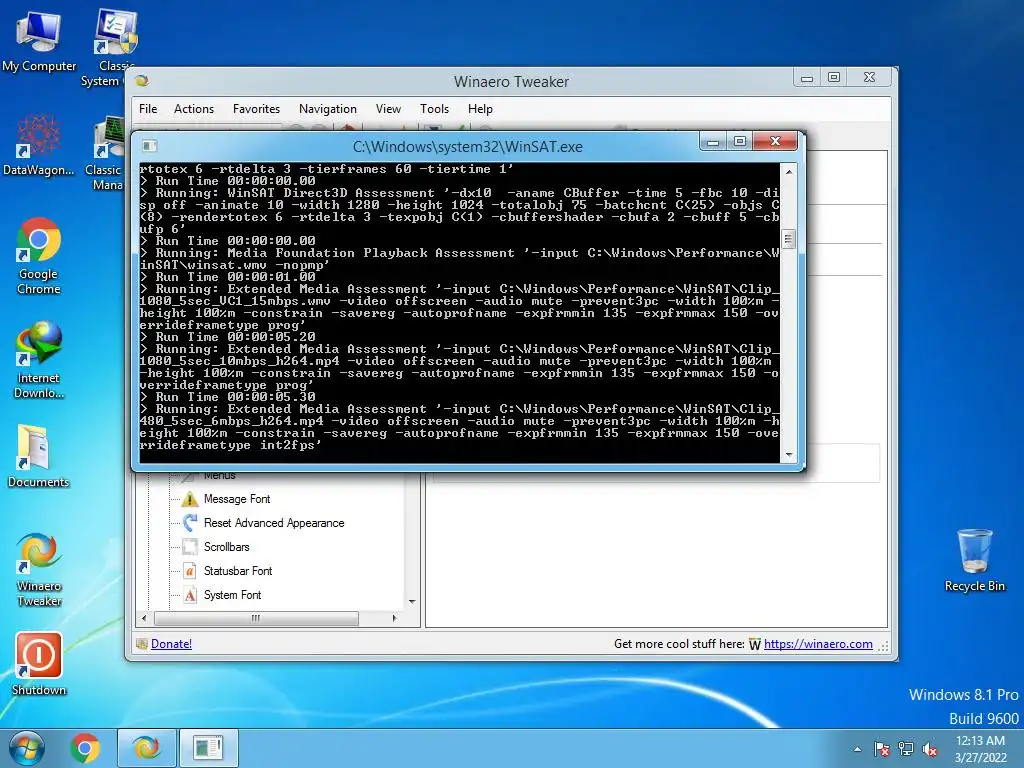1024x768 pixels.
Task: Select Scrollbars tree item
Action: point(227,547)
